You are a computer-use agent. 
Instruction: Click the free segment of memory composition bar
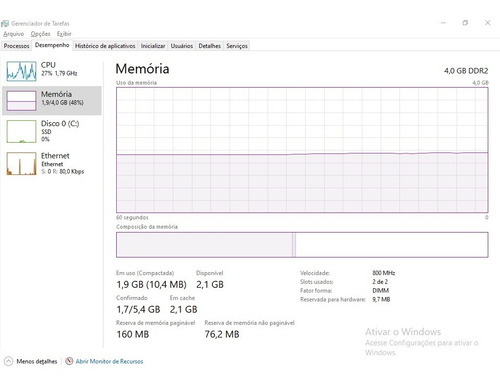(x=392, y=245)
